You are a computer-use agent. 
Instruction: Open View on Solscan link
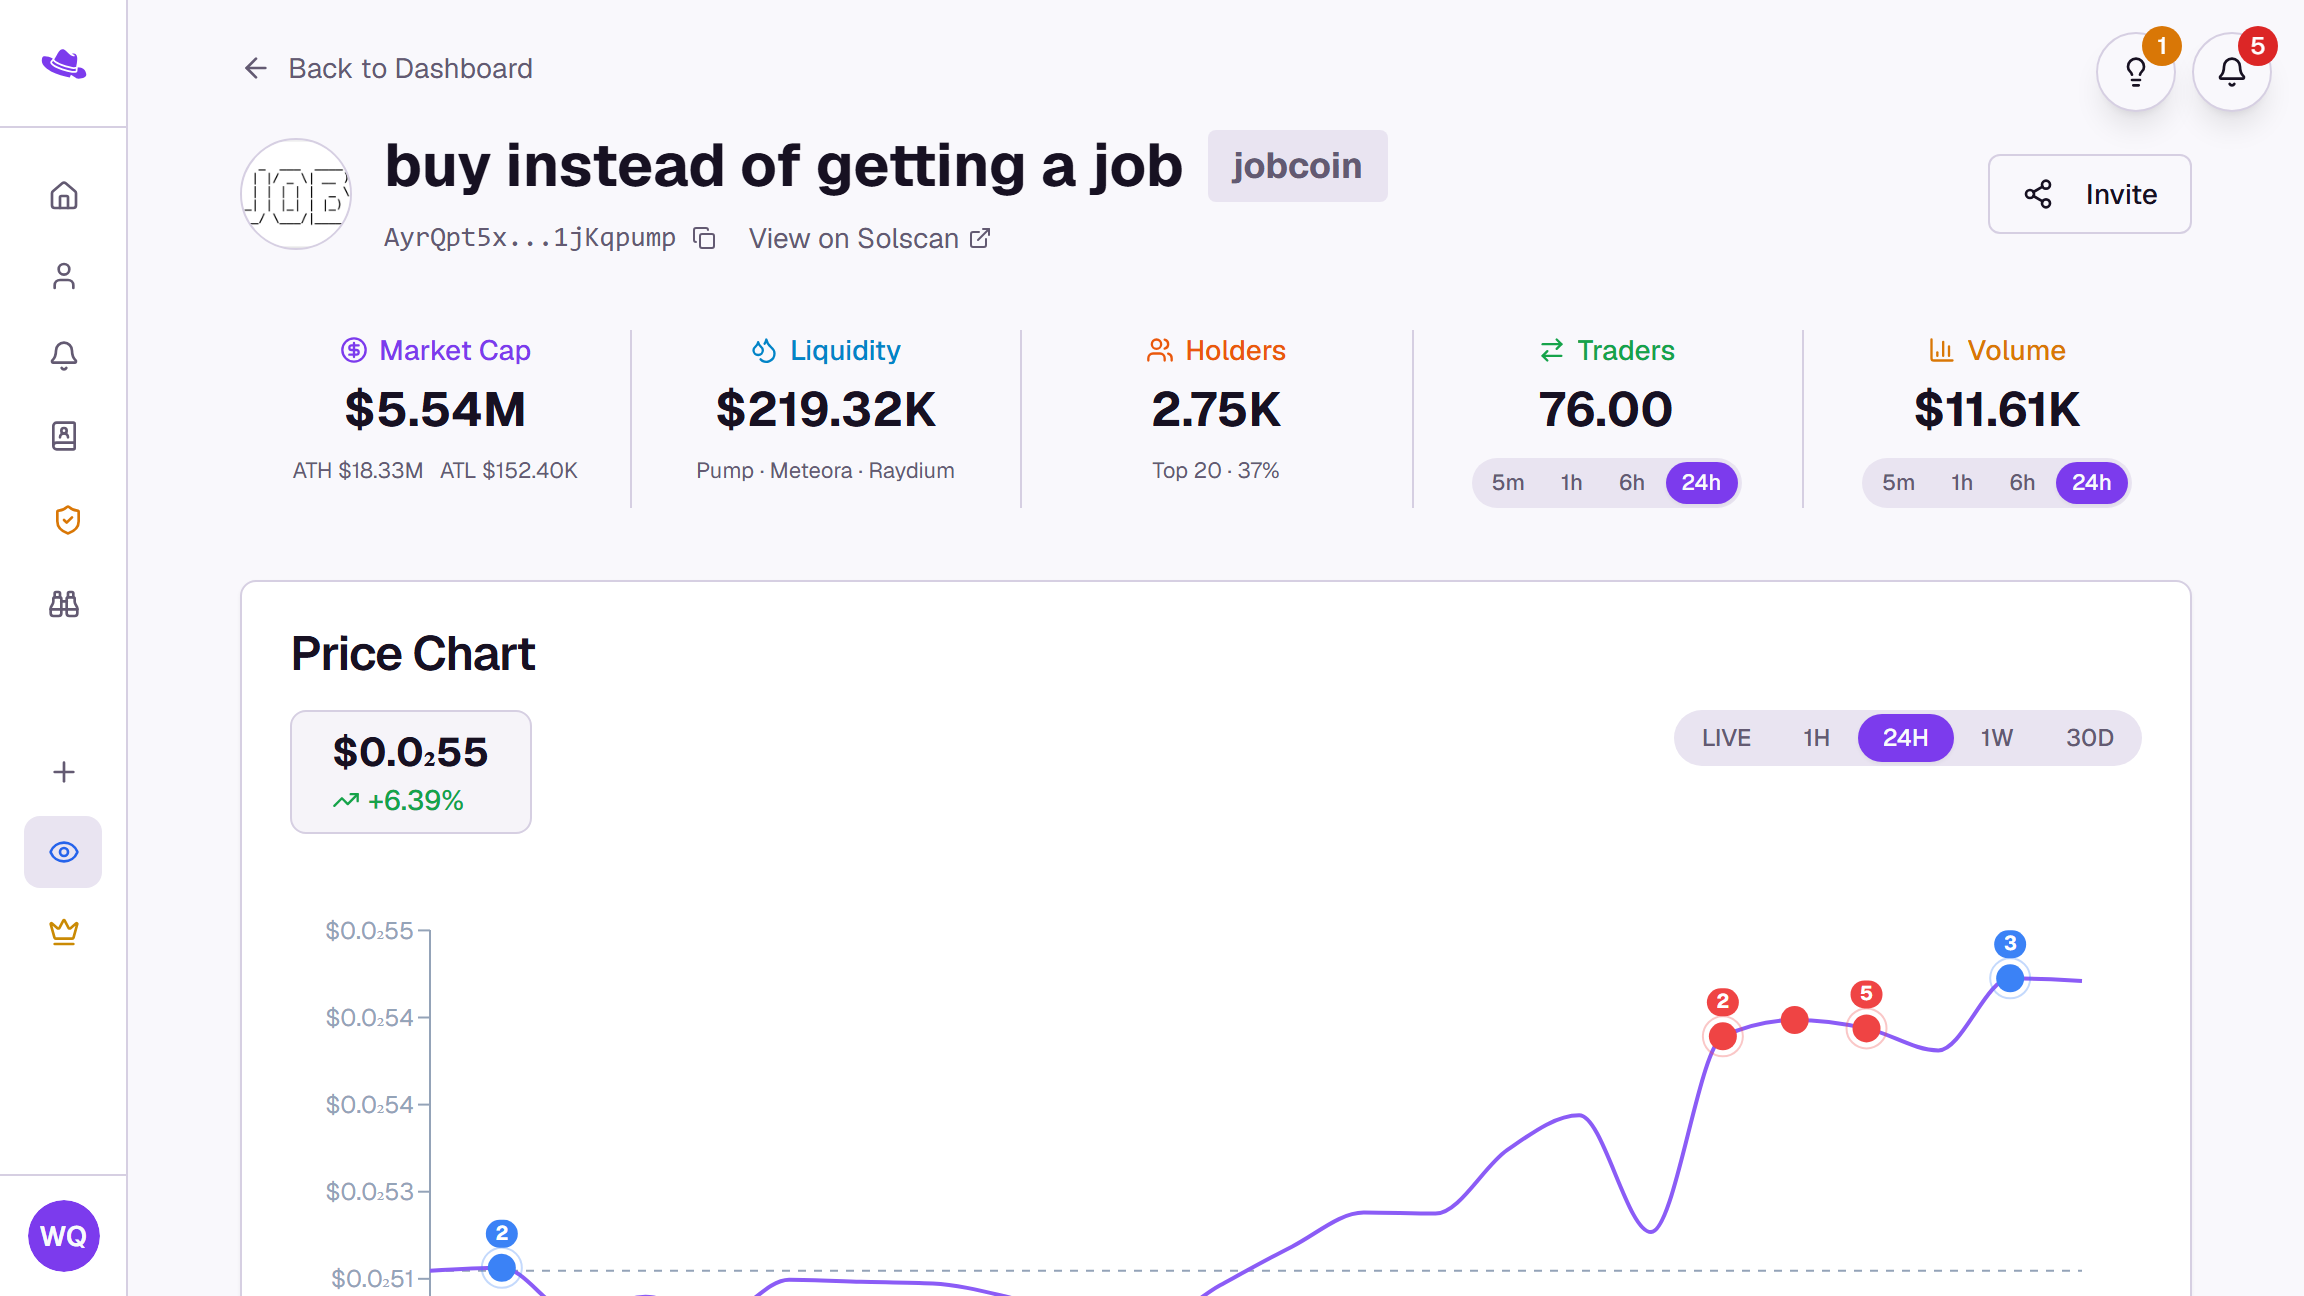coord(869,238)
